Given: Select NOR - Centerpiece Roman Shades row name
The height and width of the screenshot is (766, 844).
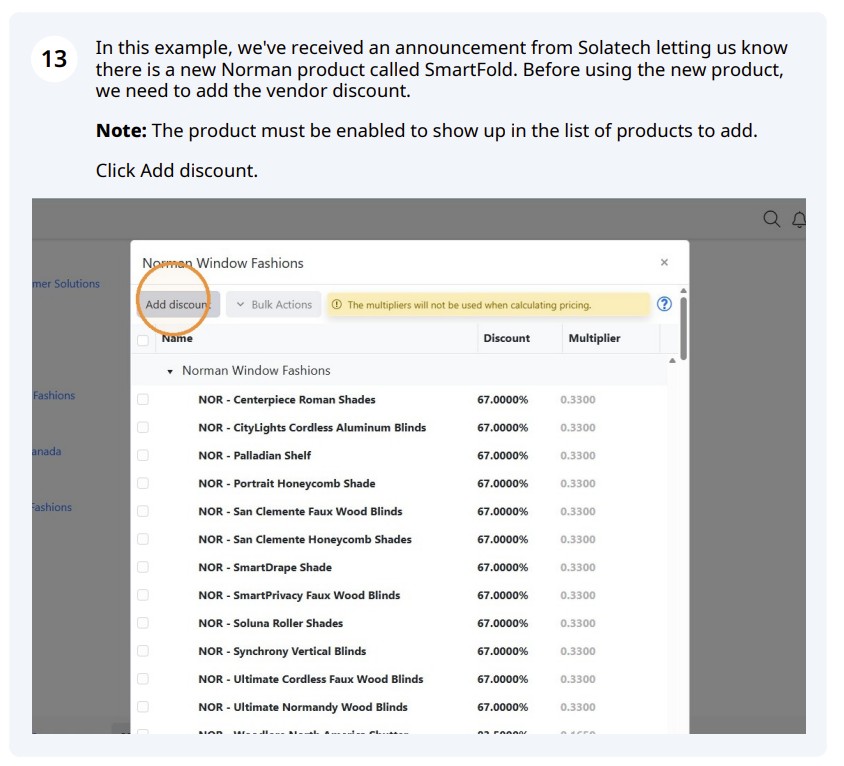Looking at the screenshot, I should click(x=287, y=399).
